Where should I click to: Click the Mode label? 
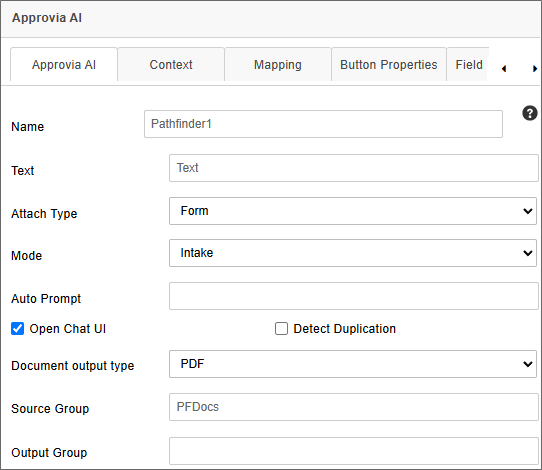click(x=27, y=256)
